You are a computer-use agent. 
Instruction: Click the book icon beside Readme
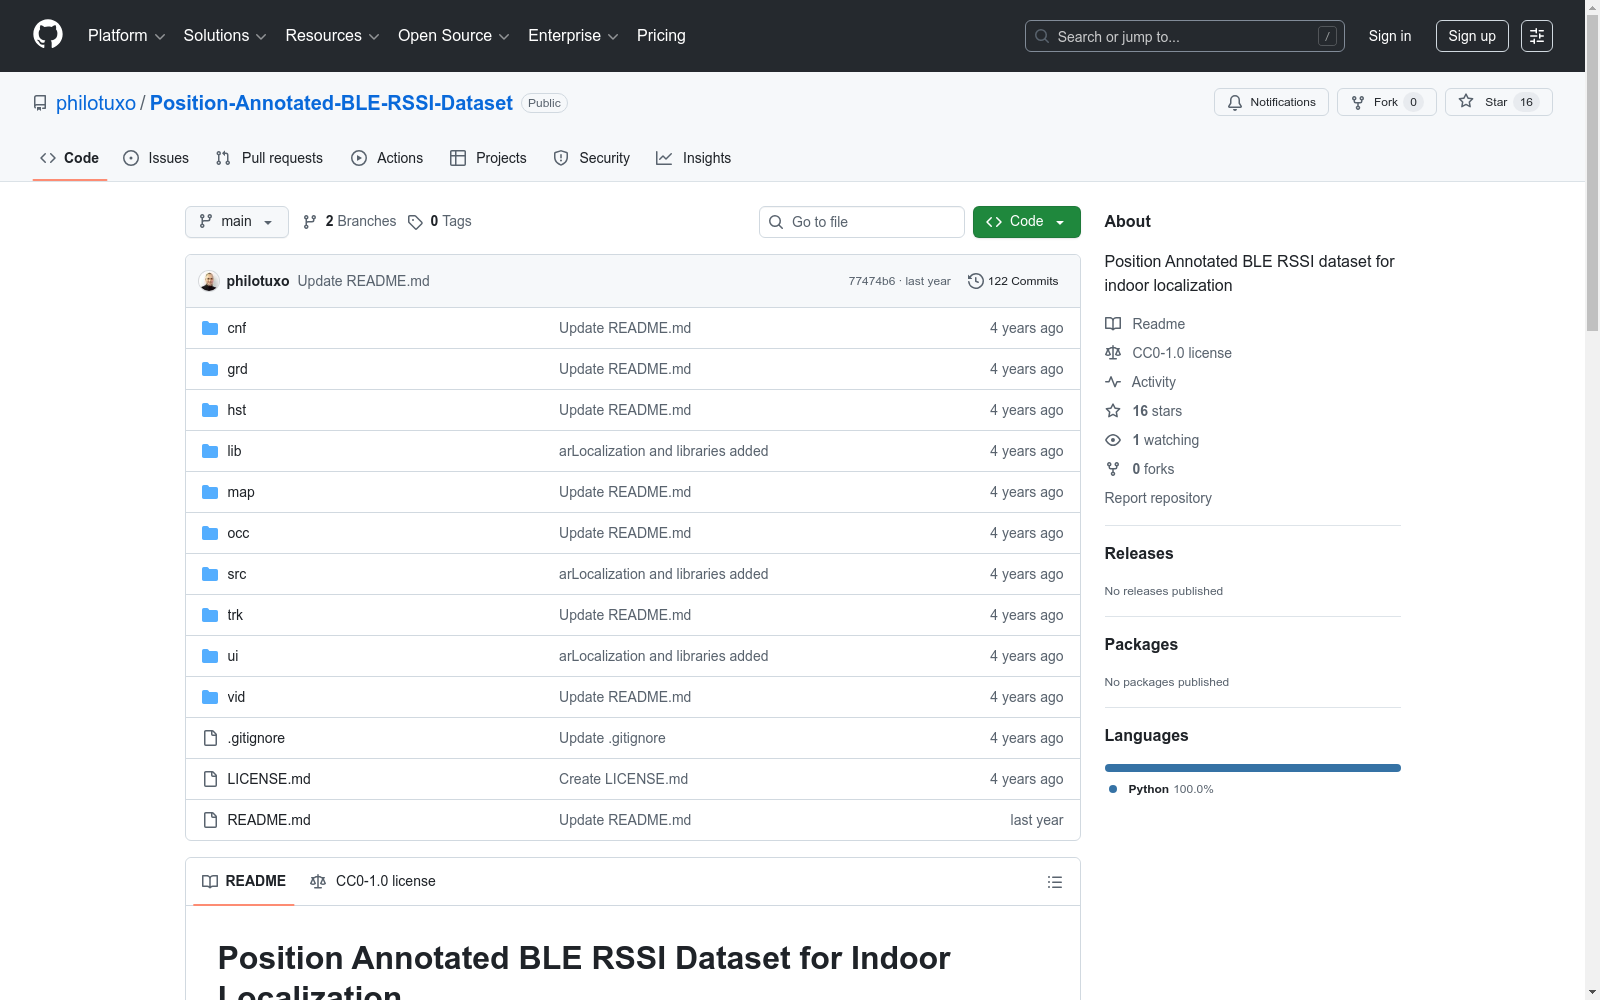click(x=1113, y=324)
